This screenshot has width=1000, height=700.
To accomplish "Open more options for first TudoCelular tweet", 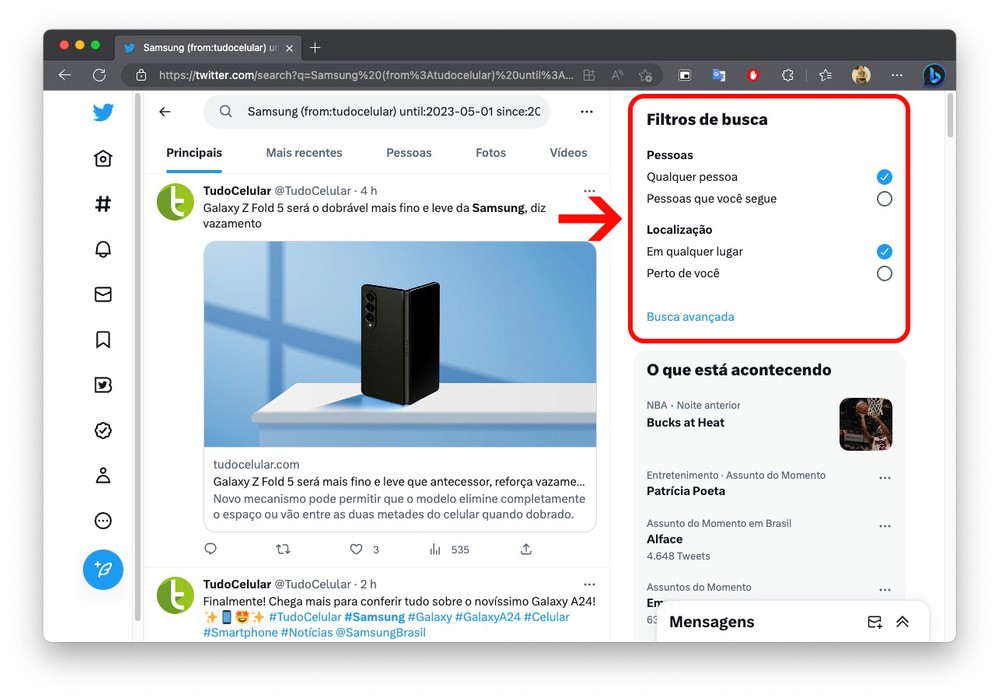I will (589, 191).
